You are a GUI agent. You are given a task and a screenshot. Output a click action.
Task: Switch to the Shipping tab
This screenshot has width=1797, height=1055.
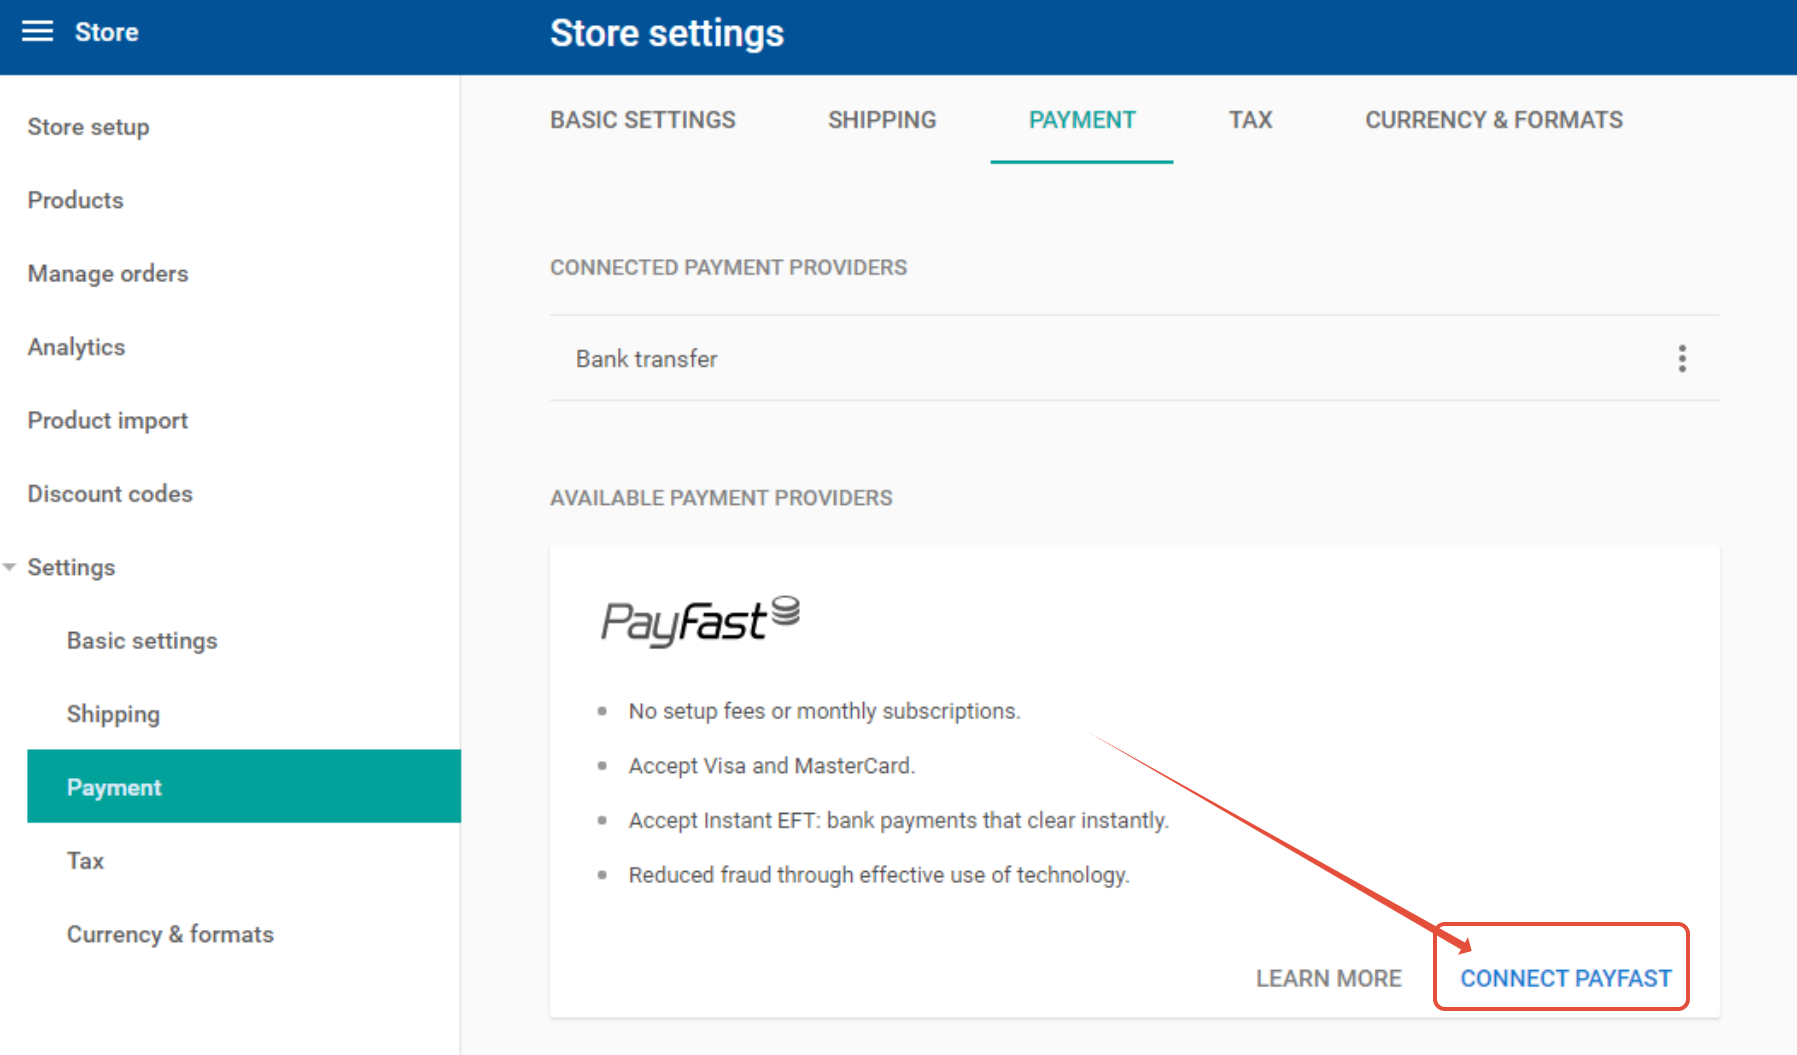(882, 120)
